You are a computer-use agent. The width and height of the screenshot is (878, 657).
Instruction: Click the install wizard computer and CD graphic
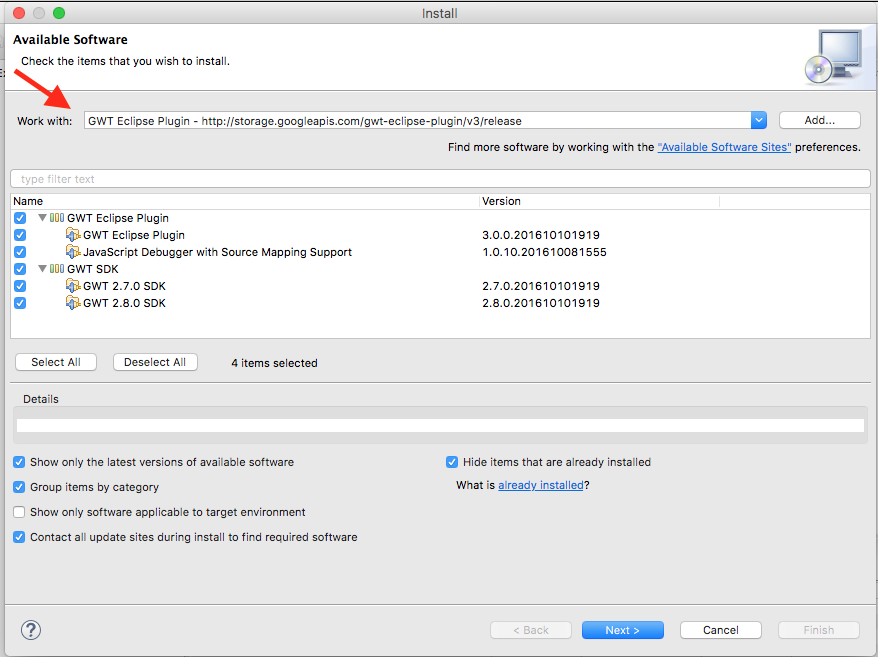[x=834, y=57]
